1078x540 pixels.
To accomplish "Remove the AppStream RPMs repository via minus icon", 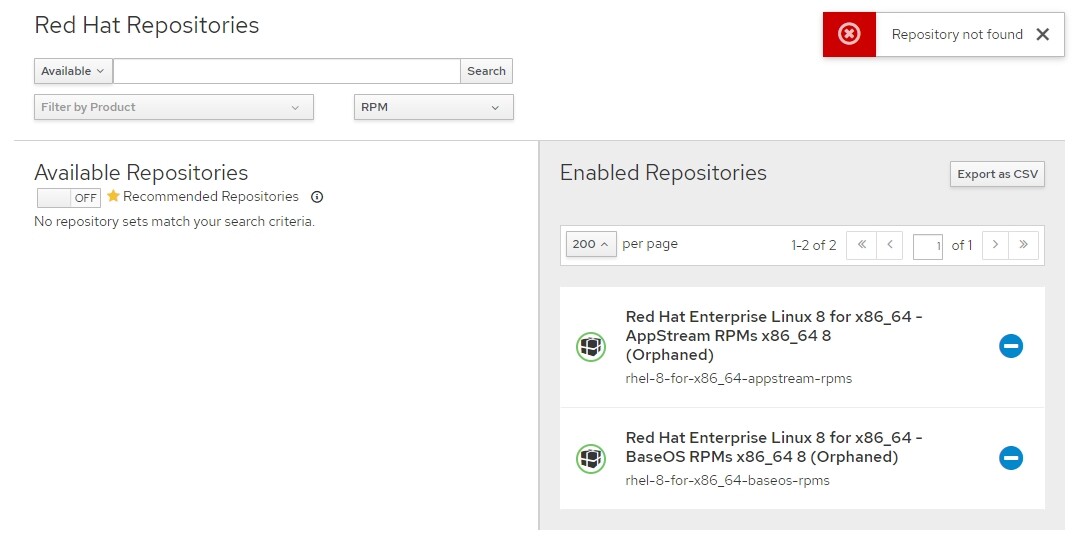I will click(x=1011, y=346).
